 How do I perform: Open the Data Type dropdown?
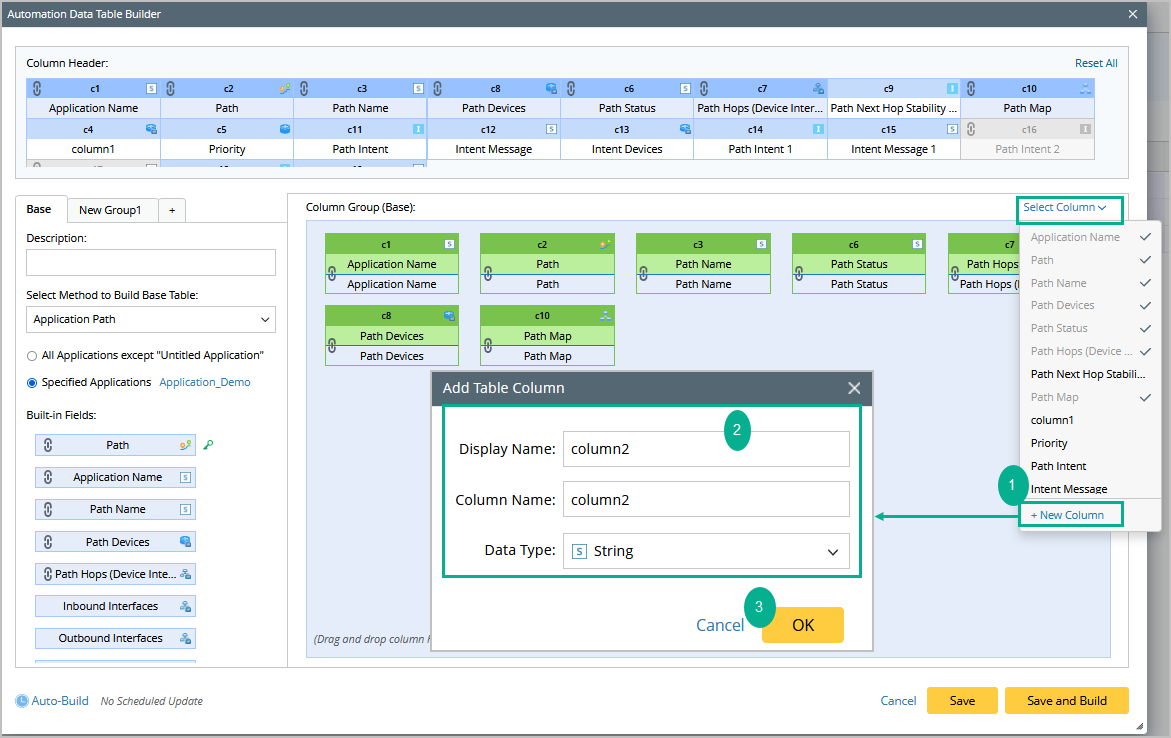click(x=706, y=551)
